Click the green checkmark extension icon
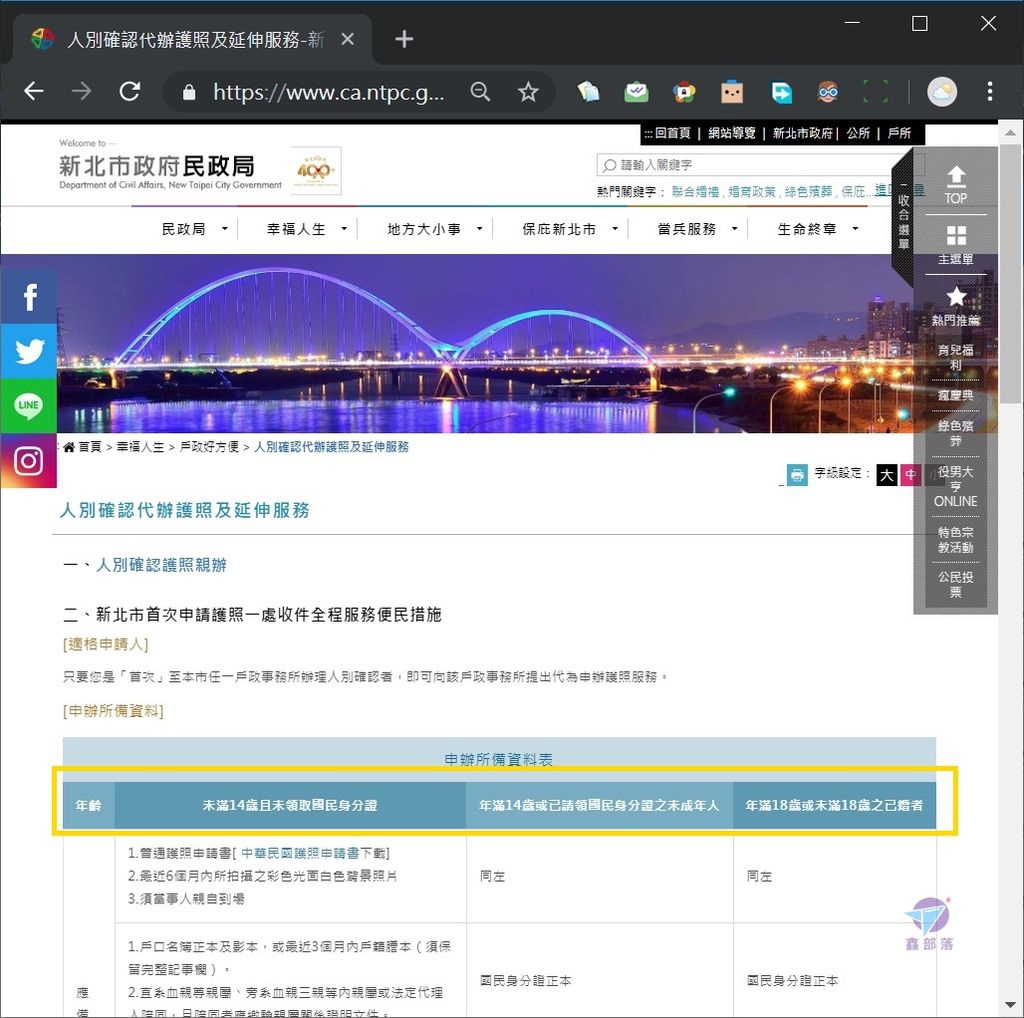Screen dimensions: 1024x1018 click(636, 92)
